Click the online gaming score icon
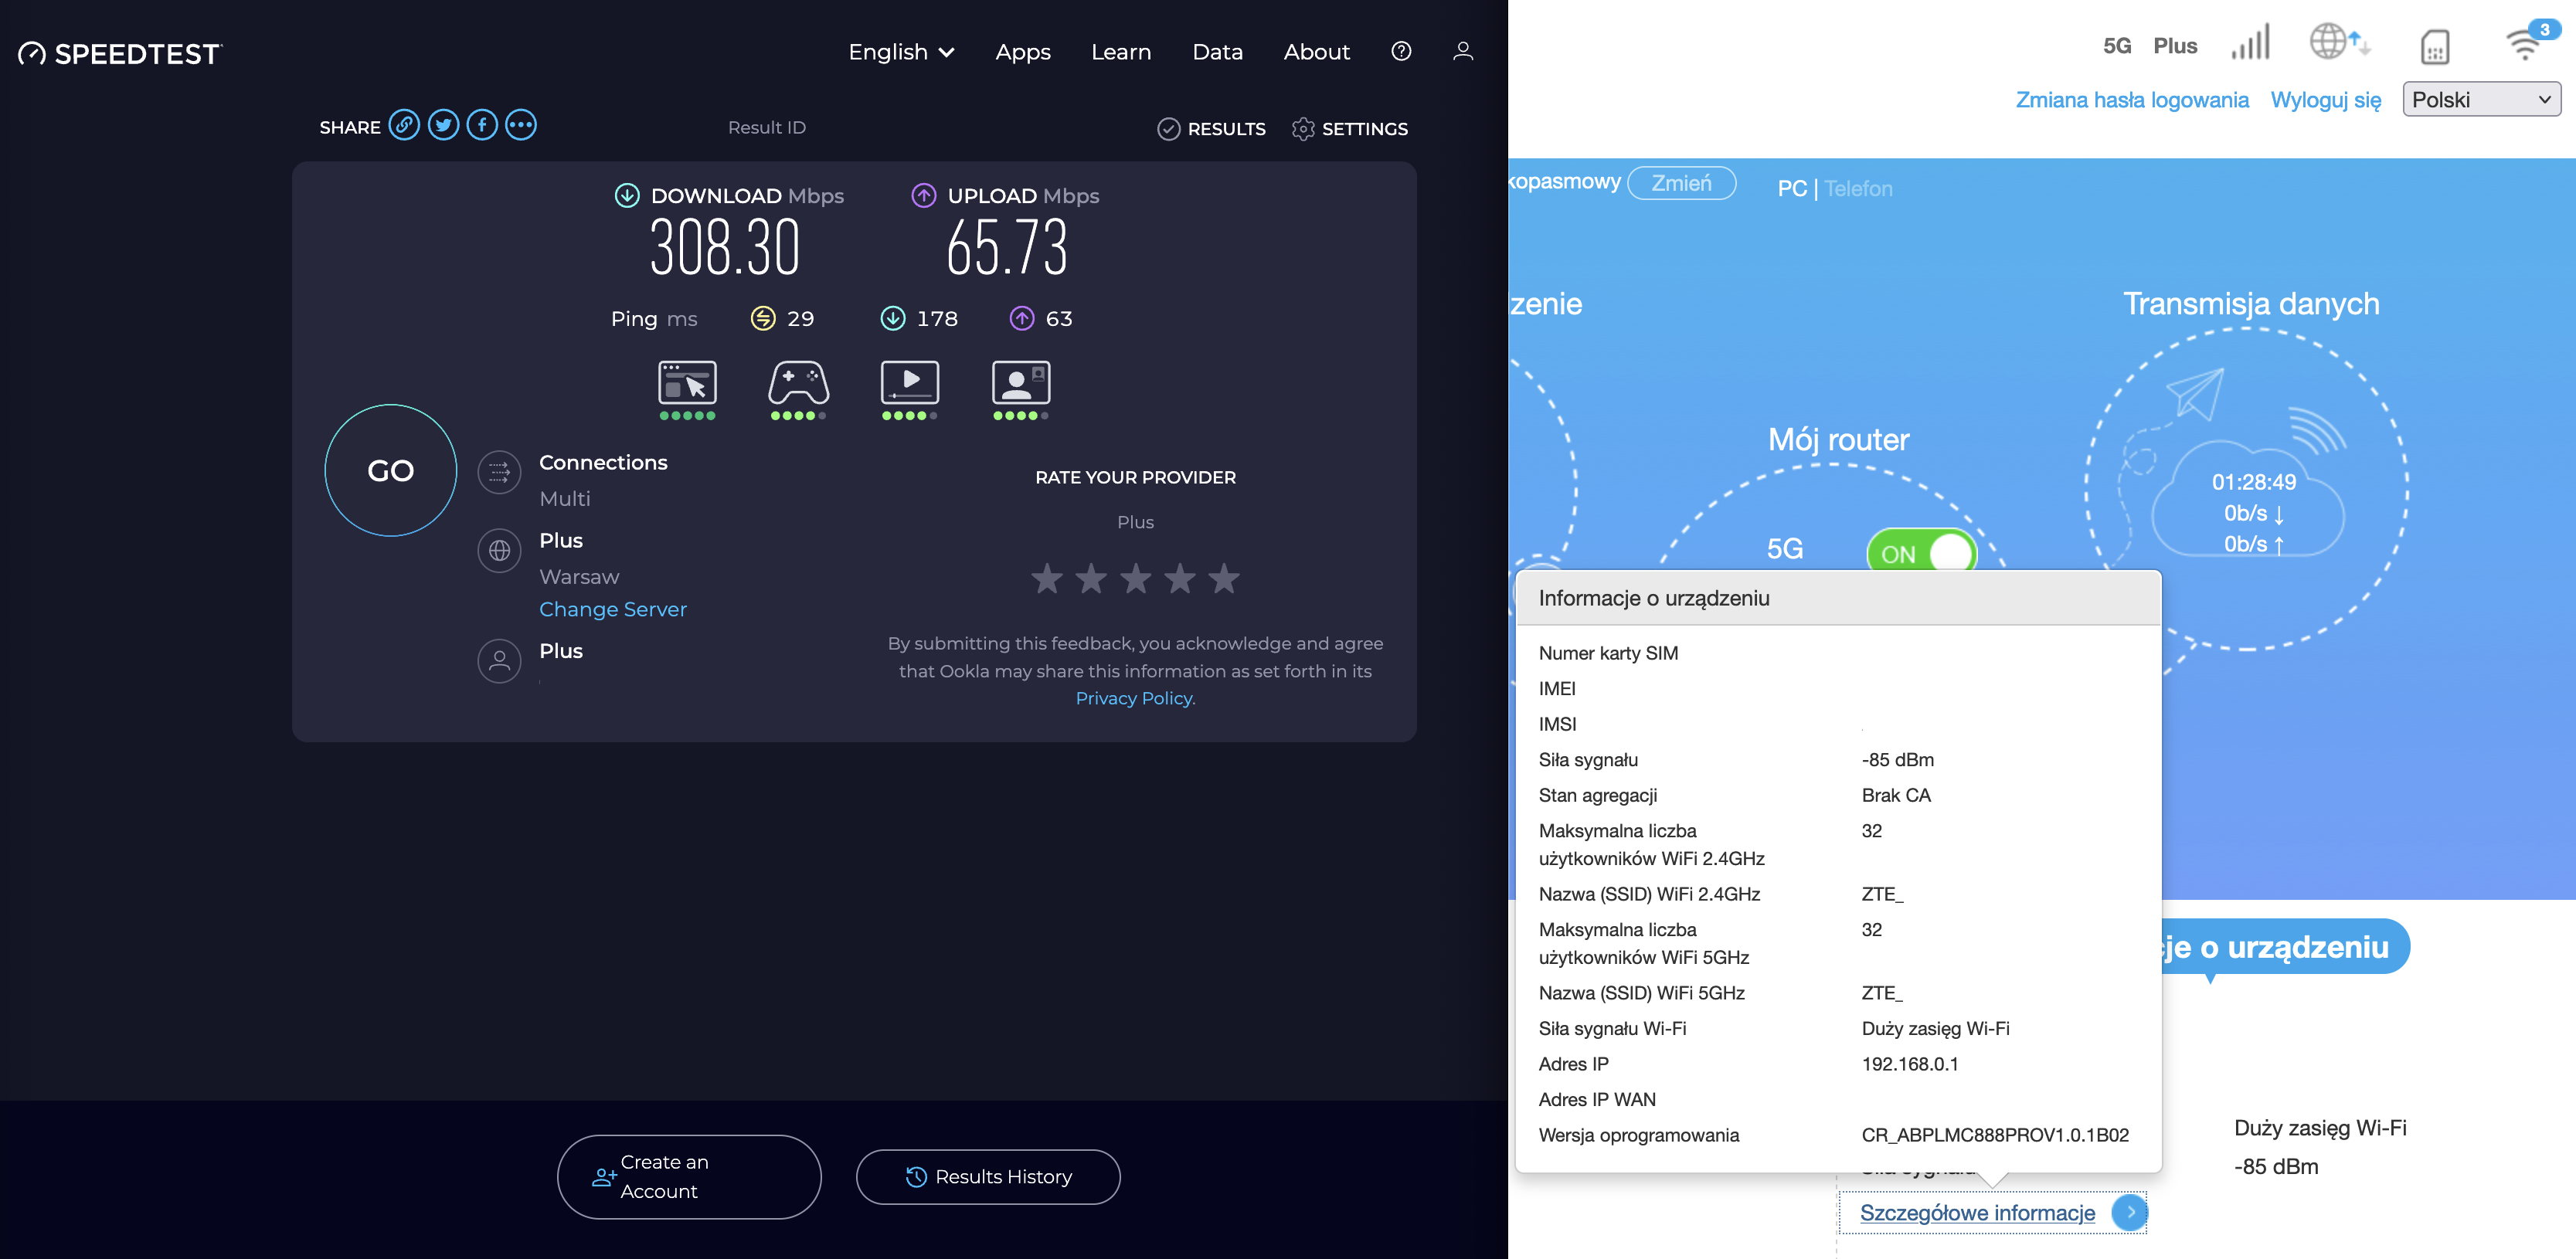Viewport: 2576px width, 1259px height. pyautogui.click(x=798, y=383)
